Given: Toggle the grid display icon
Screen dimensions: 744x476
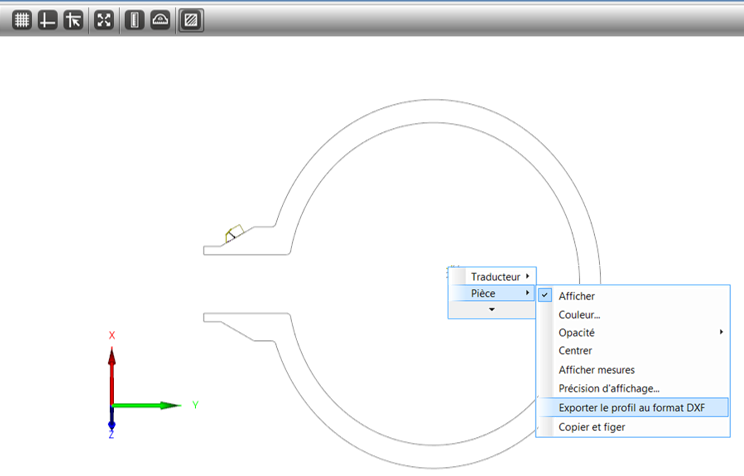Looking at the screenshot, I should (x=22, y=20).
